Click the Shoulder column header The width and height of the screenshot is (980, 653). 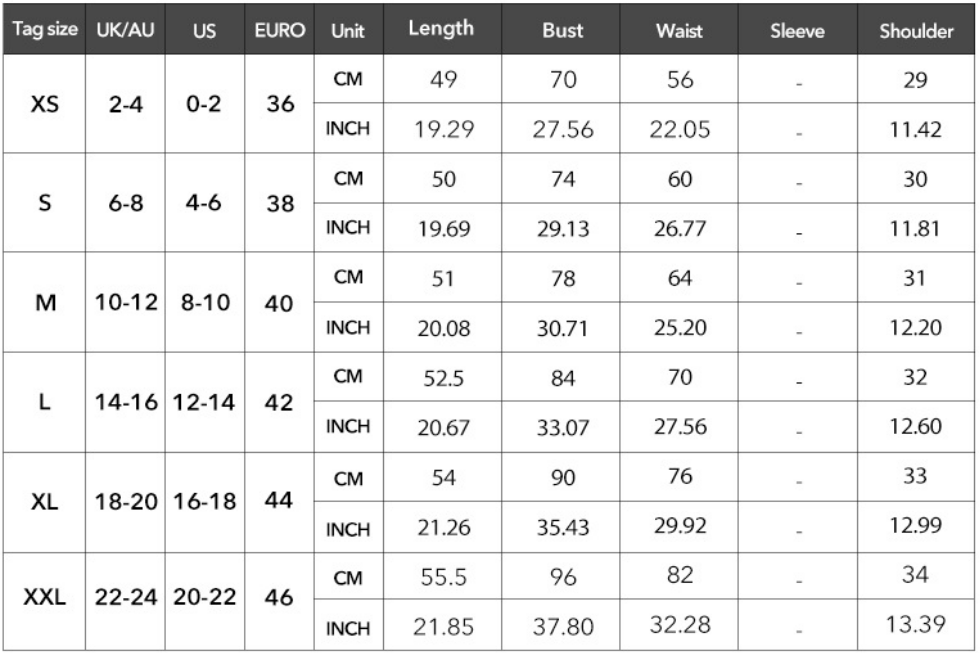(916, 30)
